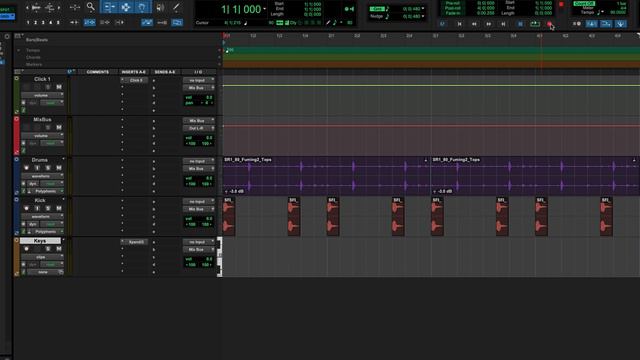Viewport: 640px width, 360px height.
Task: Toggle the Online button in transport
Action: click(x=442, y=24)
